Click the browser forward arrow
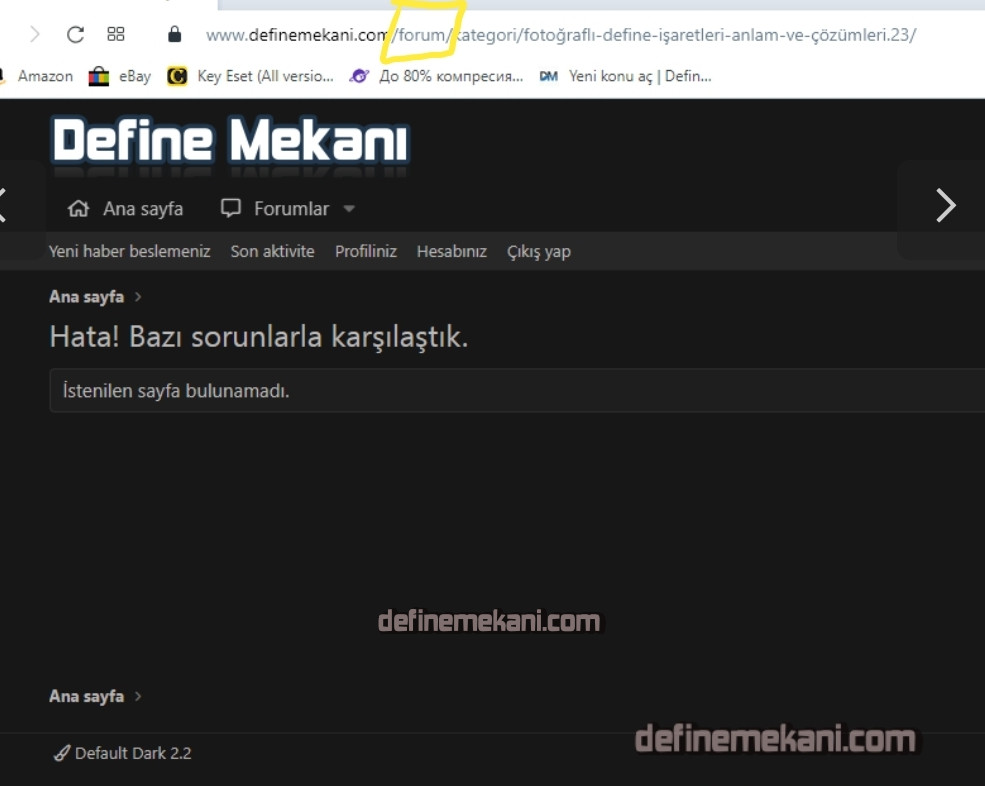This screenshot has width=985, height=786. click(35, 35)
